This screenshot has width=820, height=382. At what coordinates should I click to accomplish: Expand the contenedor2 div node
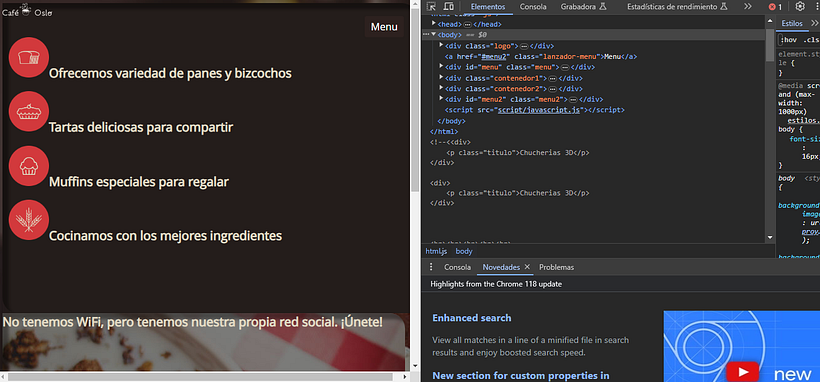point(441,88)
